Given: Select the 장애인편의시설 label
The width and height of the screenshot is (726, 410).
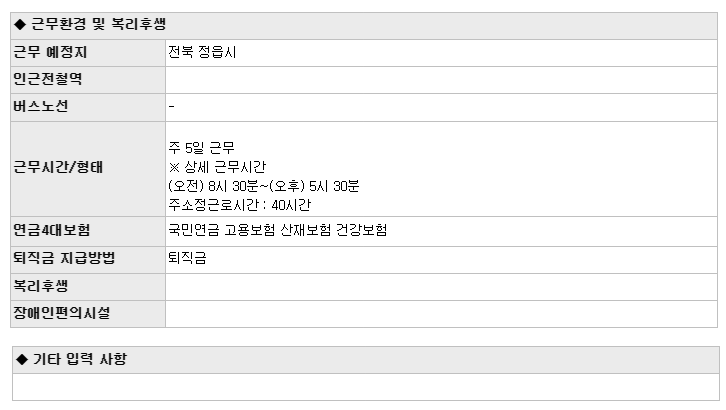Looking at the screenshot, I should pos(62,313).
